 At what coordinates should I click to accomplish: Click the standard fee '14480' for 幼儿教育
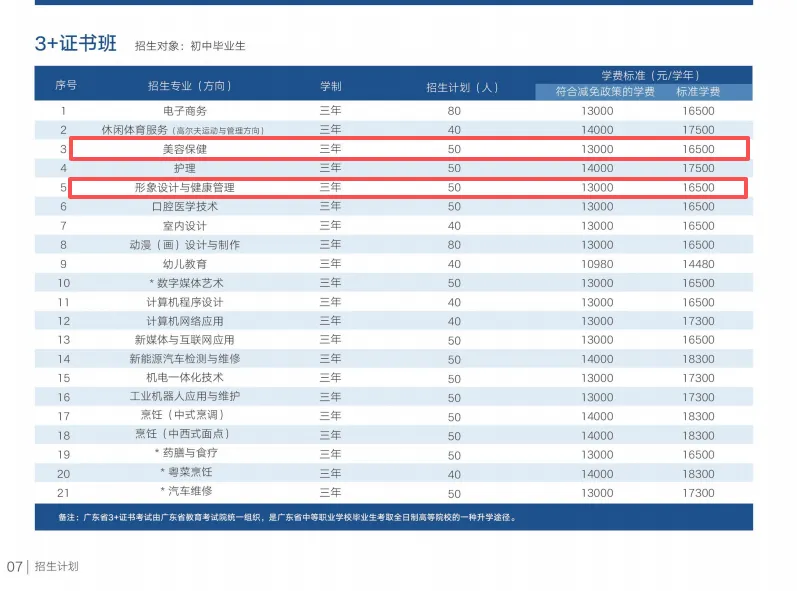pos(698,264)
